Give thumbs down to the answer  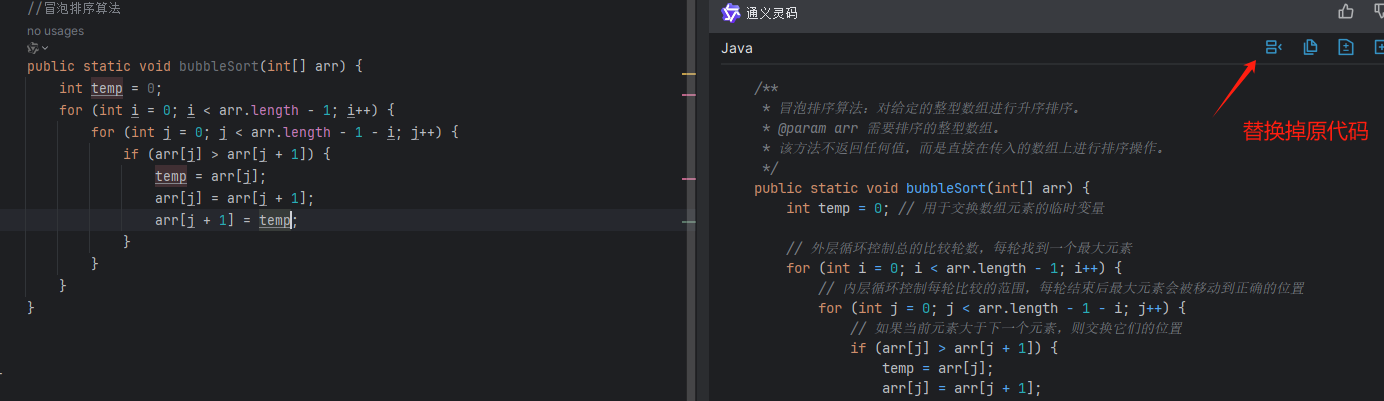[1380, 12]
